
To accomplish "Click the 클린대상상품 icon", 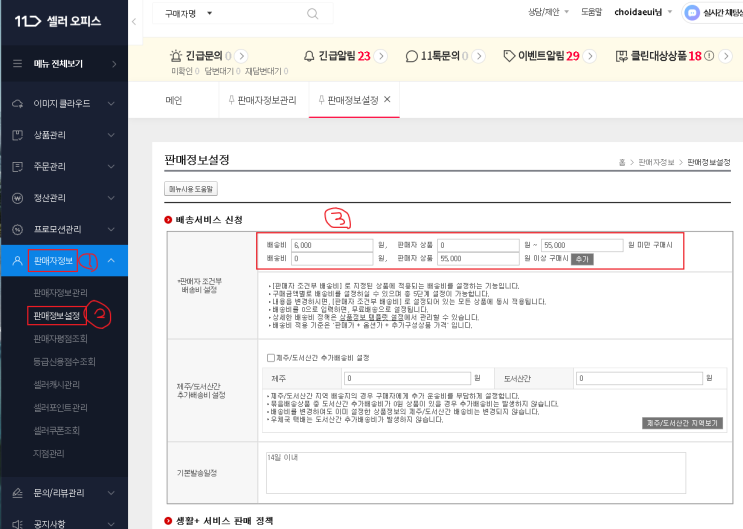I will [x=621, y=56].
